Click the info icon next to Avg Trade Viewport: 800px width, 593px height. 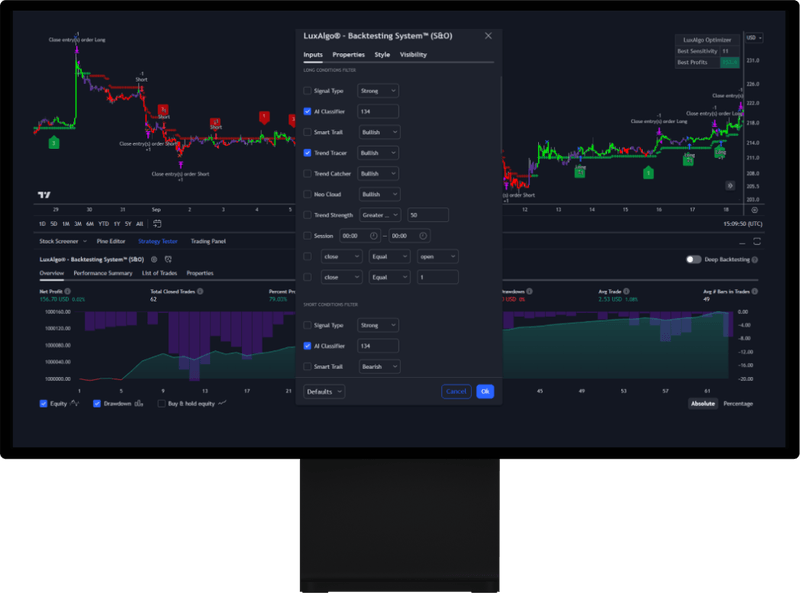point(626,291)
